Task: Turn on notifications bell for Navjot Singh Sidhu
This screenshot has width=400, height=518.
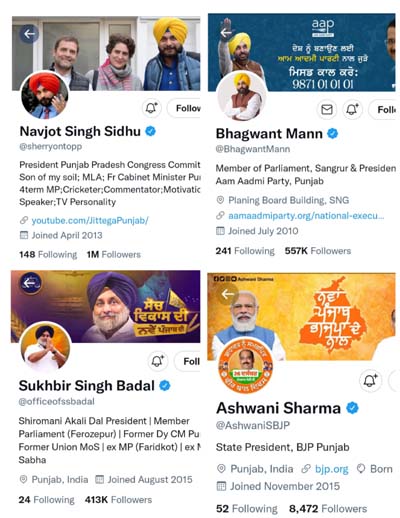Action: click(152, 108)
